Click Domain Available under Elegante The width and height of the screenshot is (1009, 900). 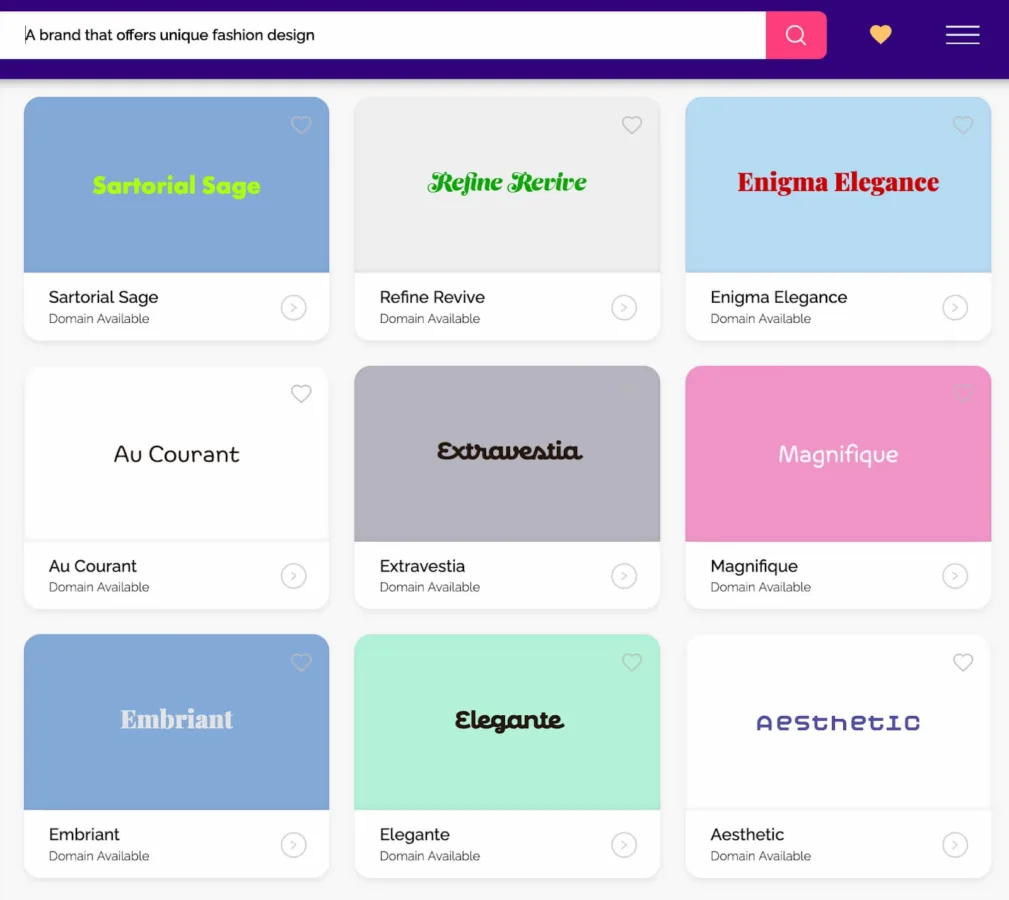[x=430, y=856]
